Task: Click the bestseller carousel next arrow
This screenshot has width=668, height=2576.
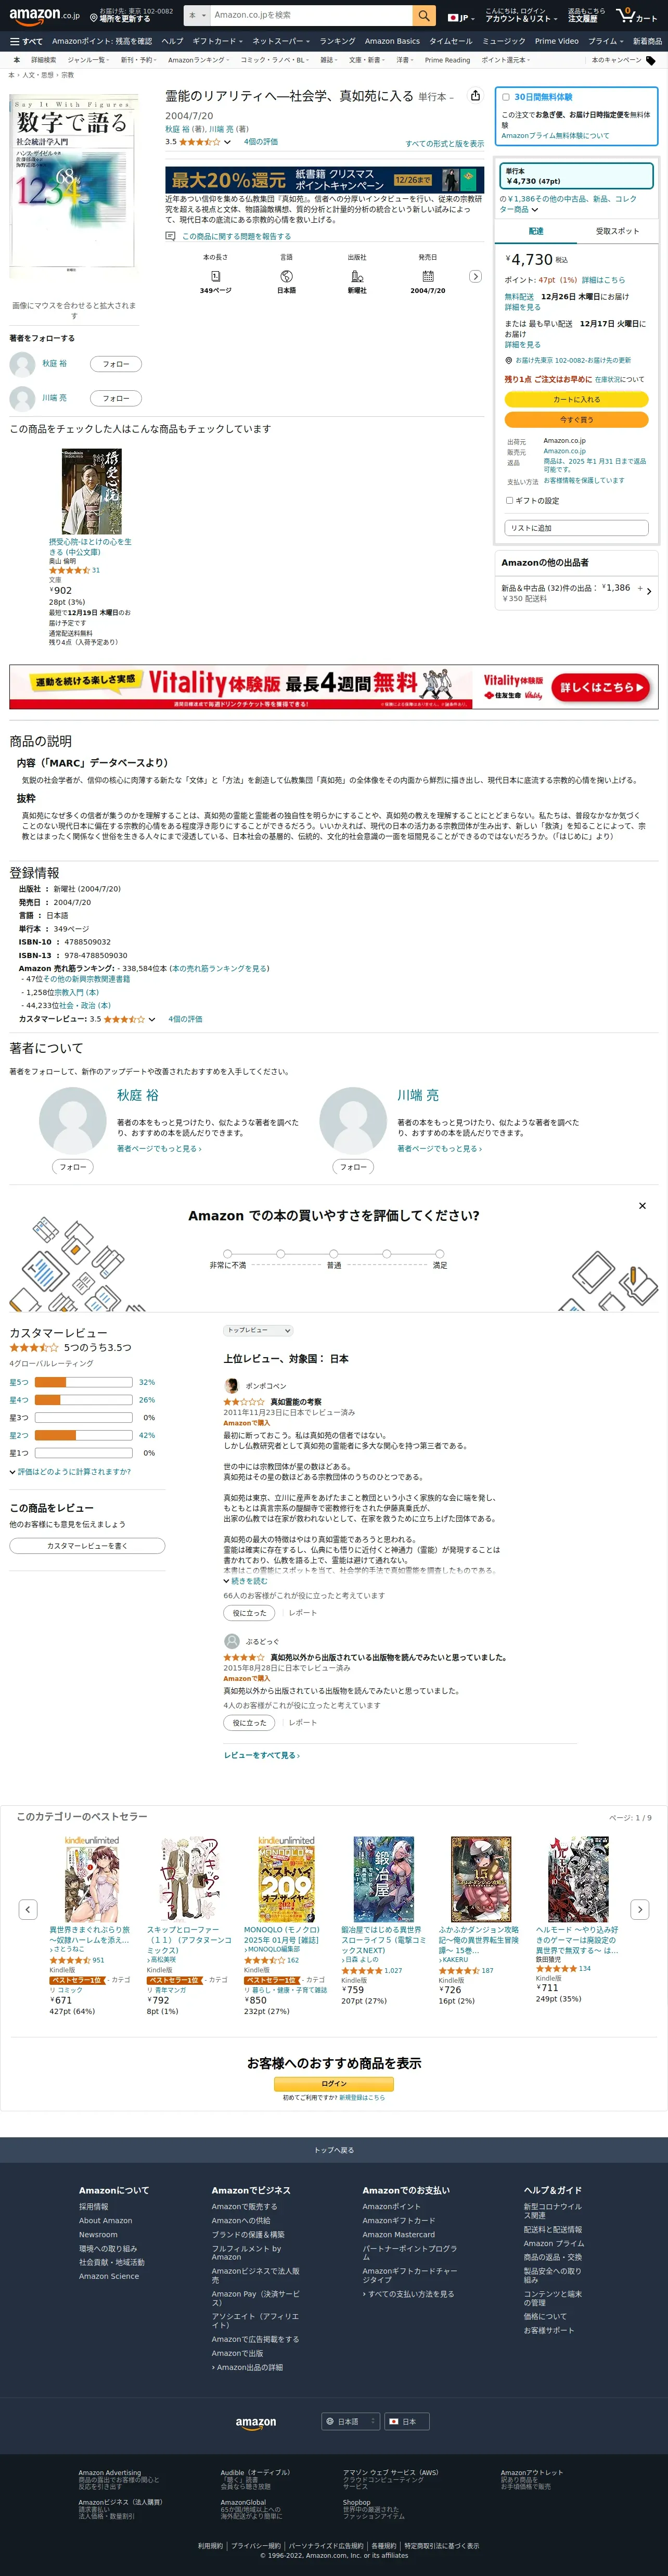Action: click(x=640, y=1909)
